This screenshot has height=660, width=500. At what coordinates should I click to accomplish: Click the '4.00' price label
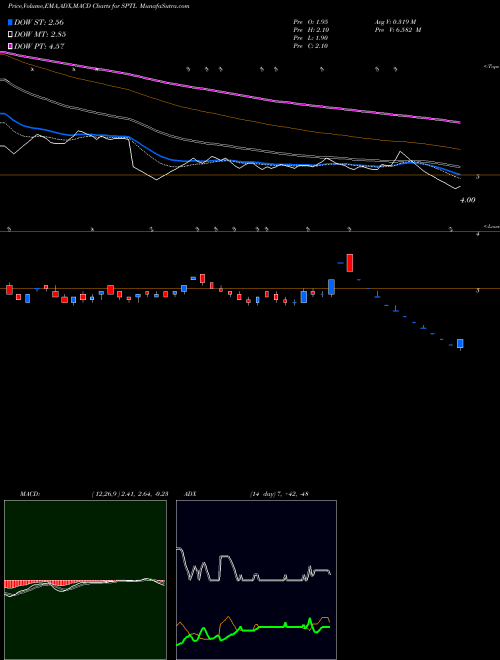[468, 200]
